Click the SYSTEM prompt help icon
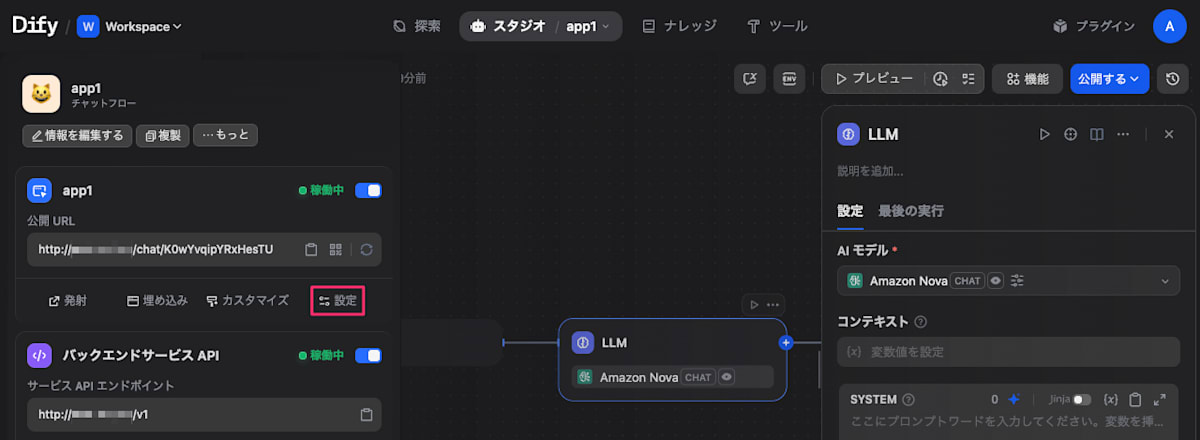 click(909, 399)
